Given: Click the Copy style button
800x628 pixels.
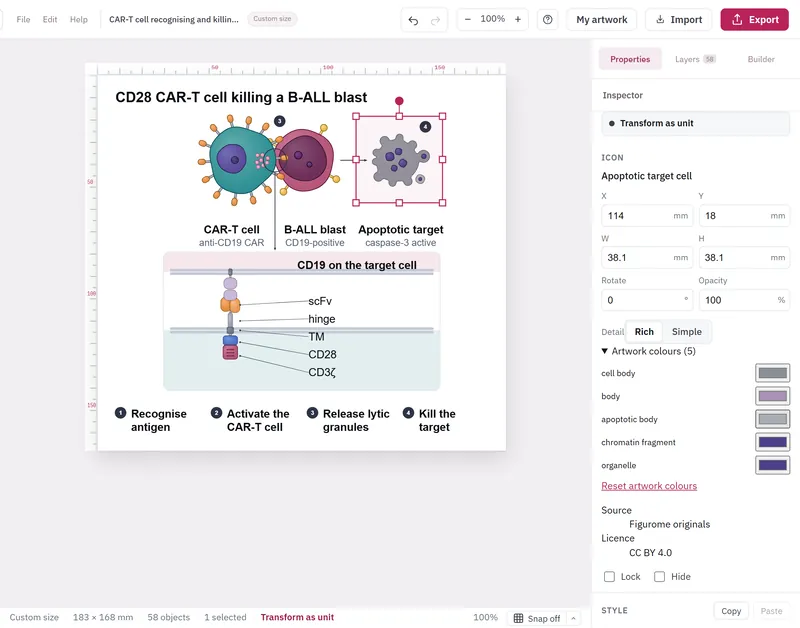Looking at the screenshot, I should 731,611.
